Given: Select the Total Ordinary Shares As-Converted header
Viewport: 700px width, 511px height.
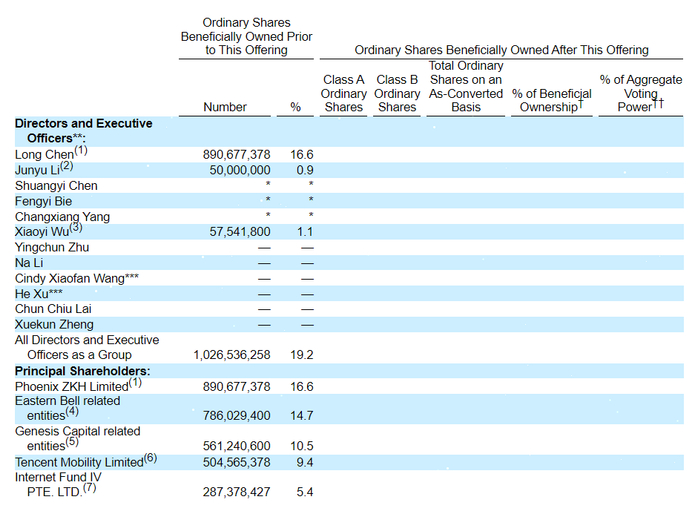Looking at the screenshot, I should click(465, 86).
